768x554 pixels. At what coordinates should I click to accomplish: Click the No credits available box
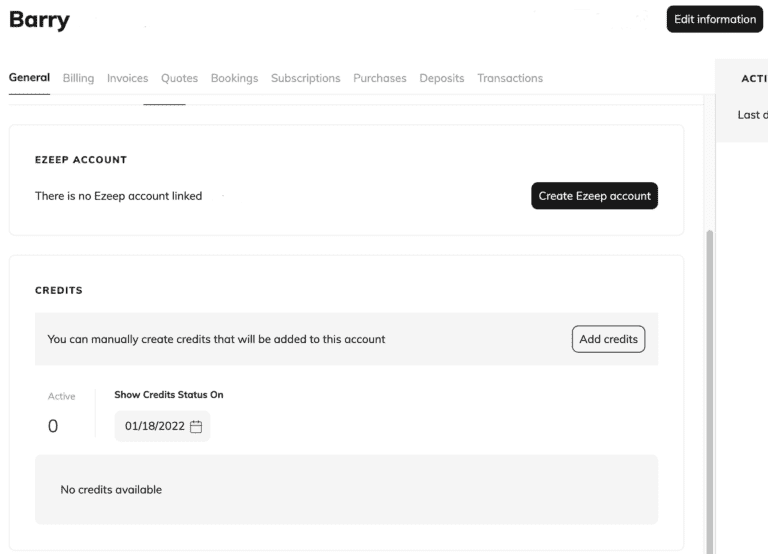point(346,490)
